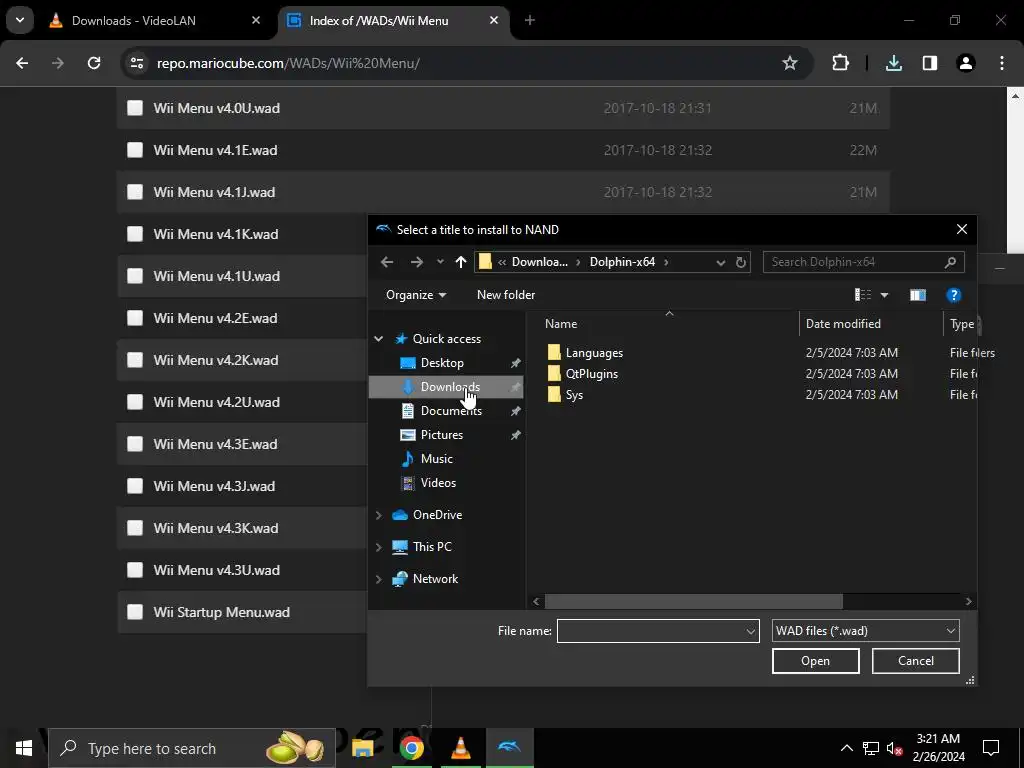
Task: Open Chrome profile avatar
Action: pyautogui.click(x=965, y=63)
